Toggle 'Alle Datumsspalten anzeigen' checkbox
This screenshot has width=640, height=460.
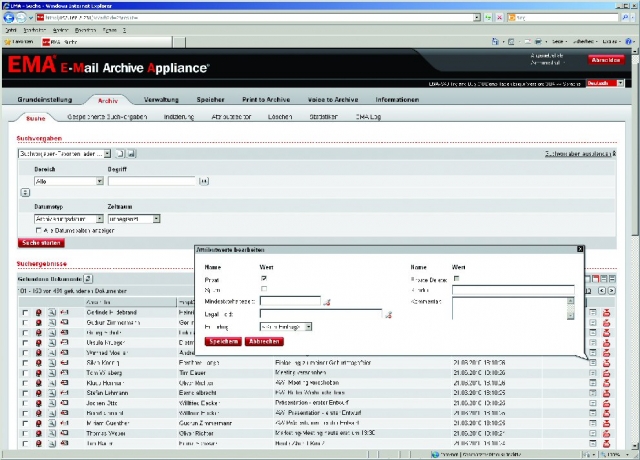(38, 231)
